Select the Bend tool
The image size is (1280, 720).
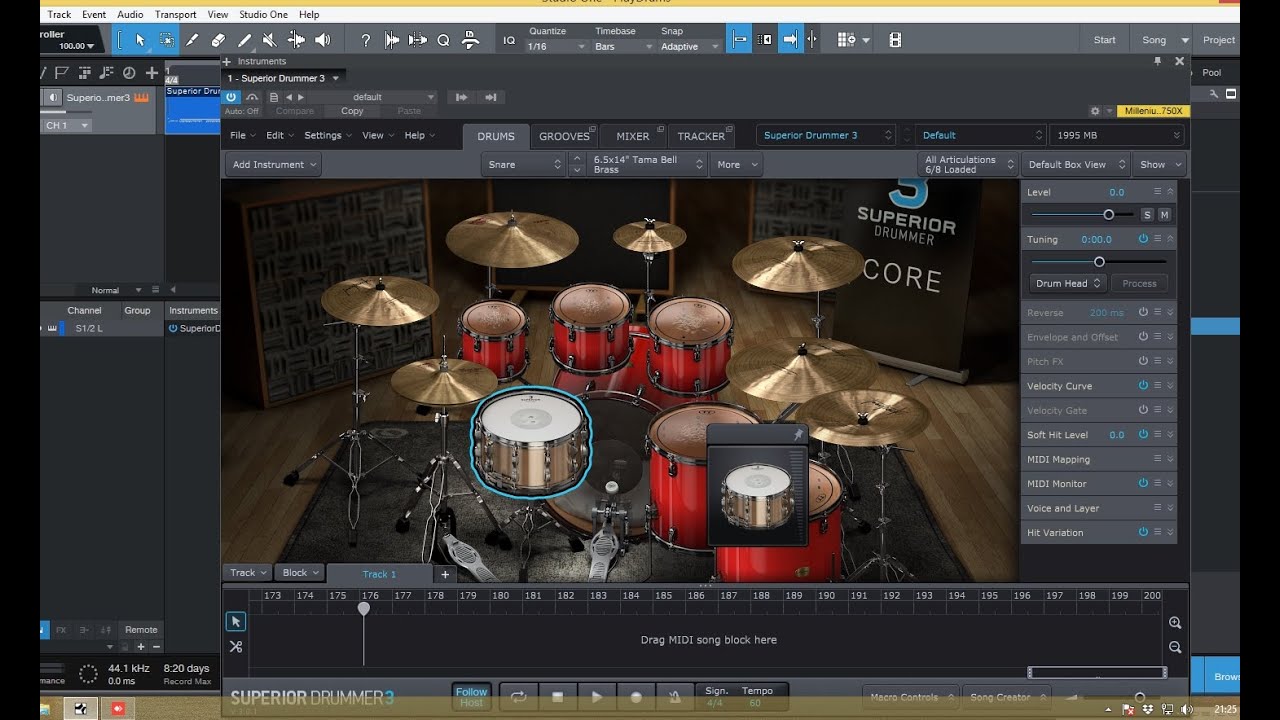coord(296,40)
